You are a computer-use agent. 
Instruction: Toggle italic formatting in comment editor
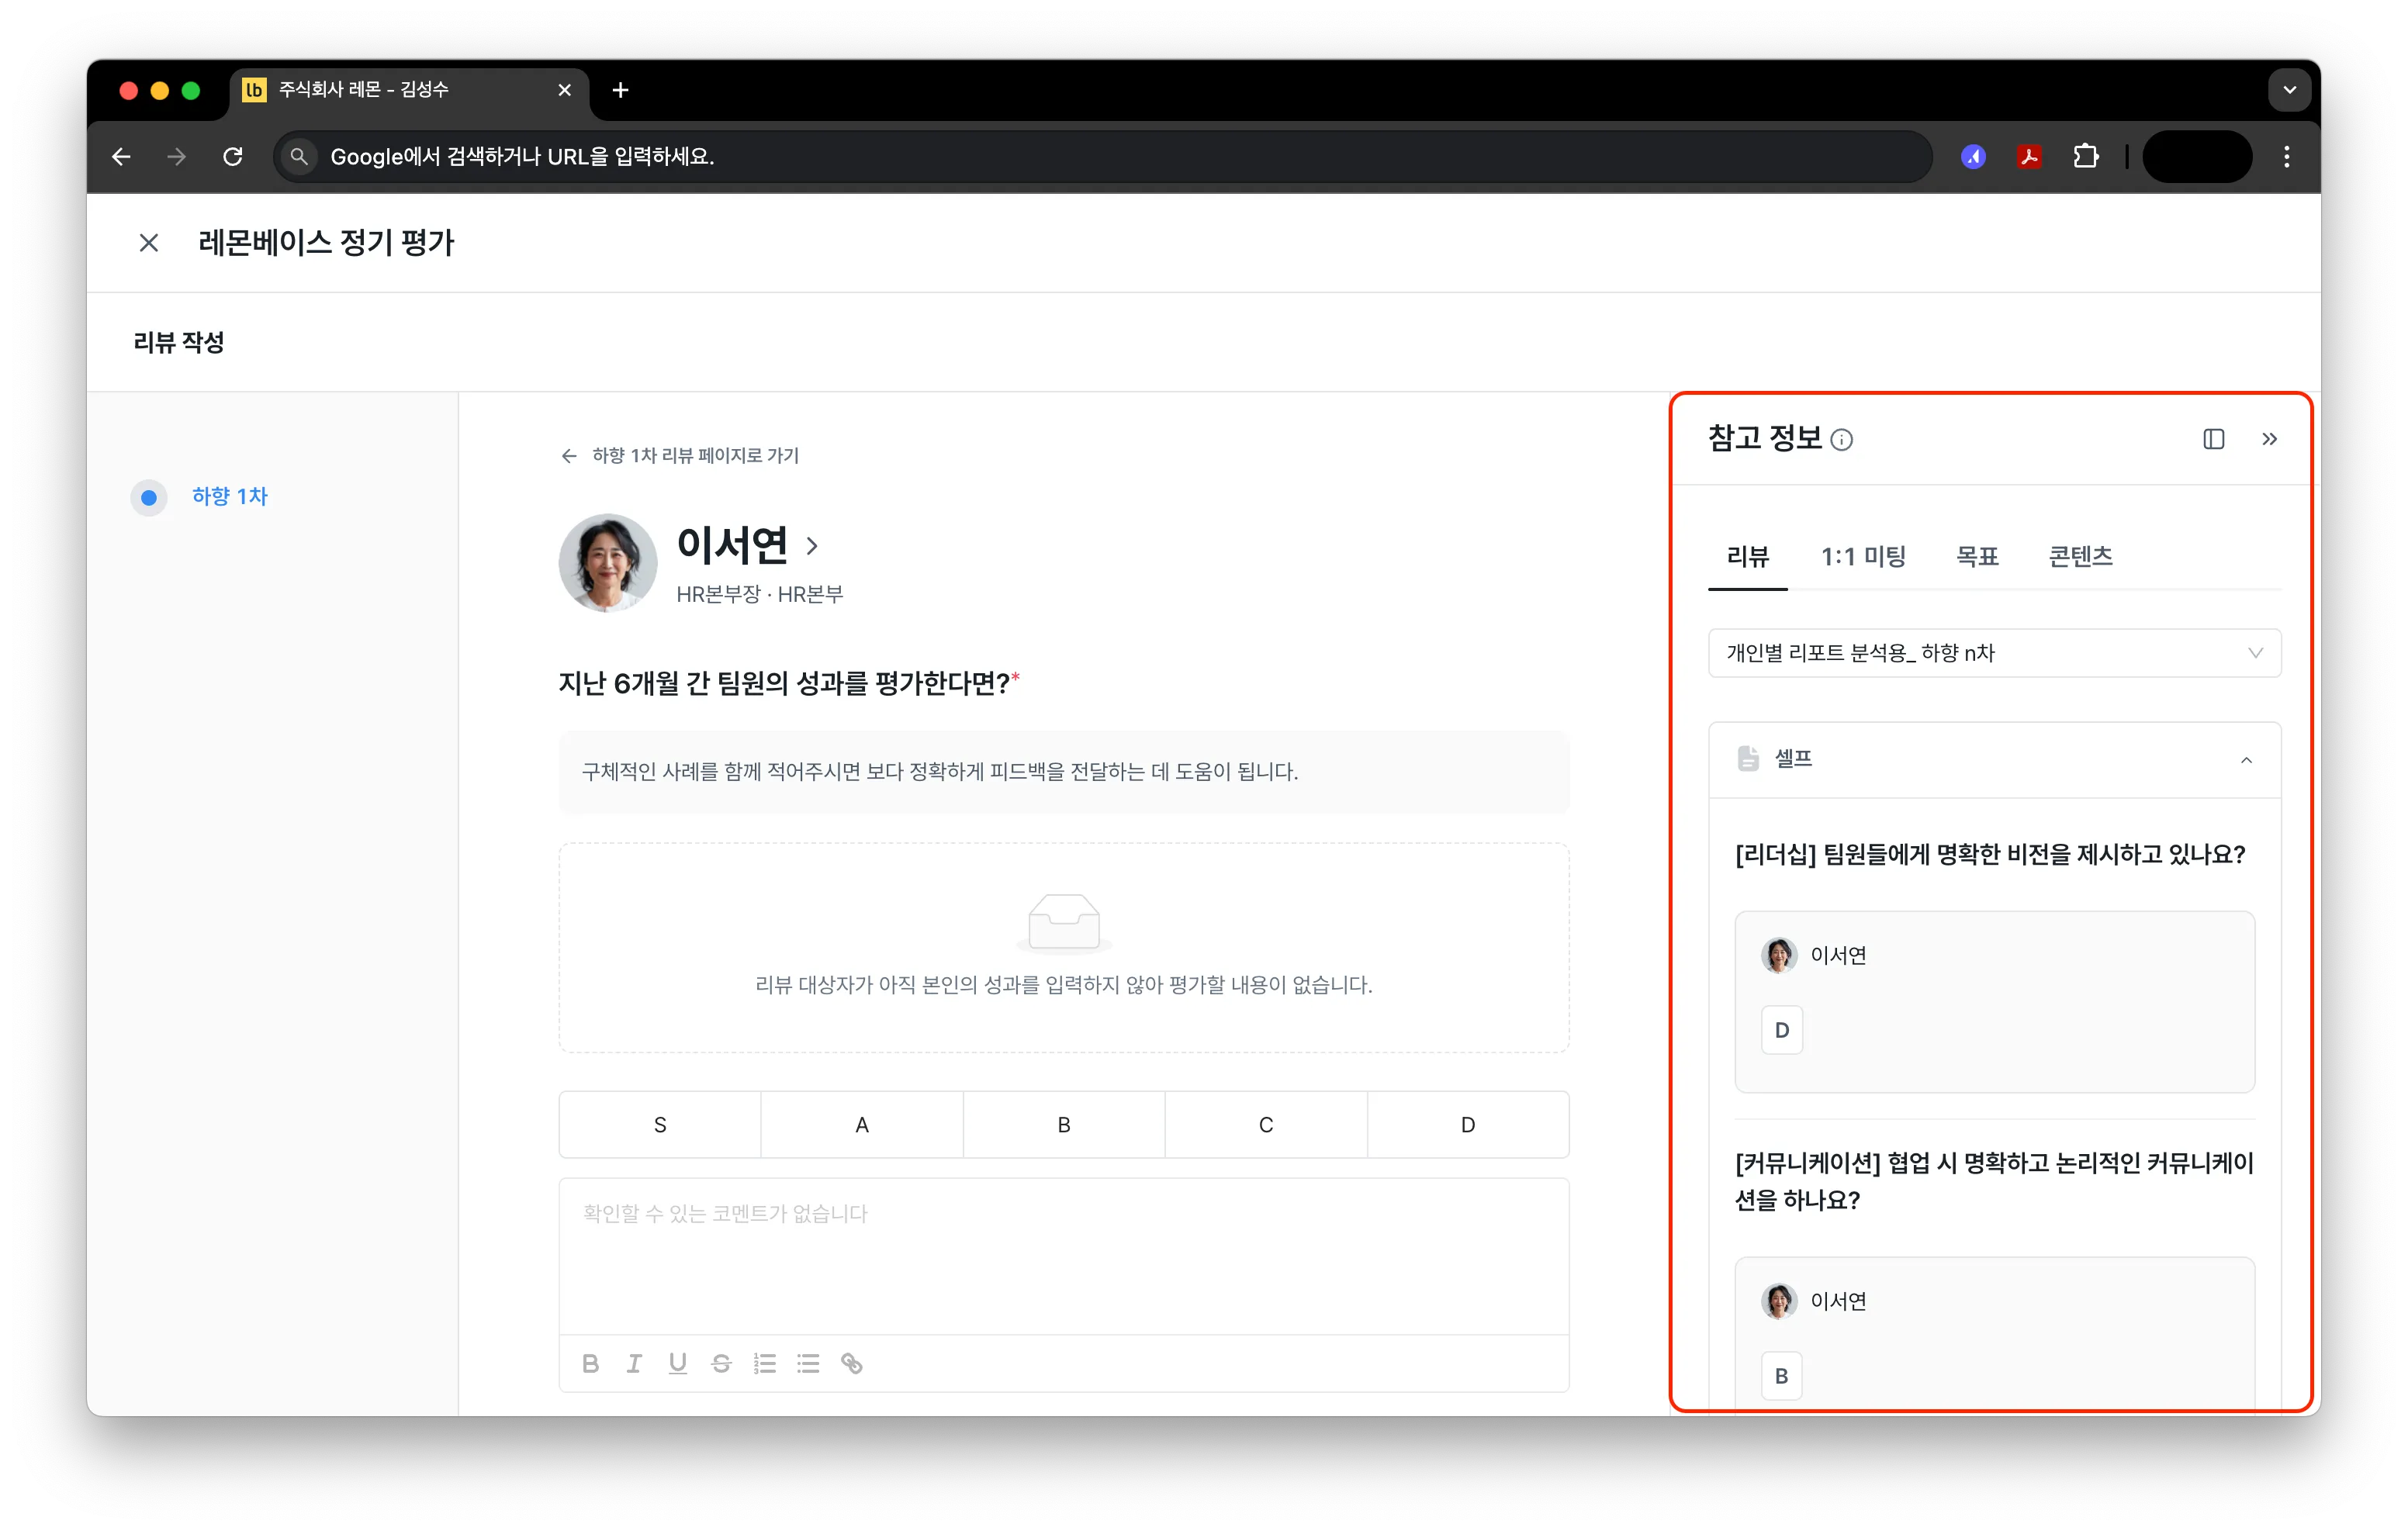pyautogui.click(x=634, y=1363)
